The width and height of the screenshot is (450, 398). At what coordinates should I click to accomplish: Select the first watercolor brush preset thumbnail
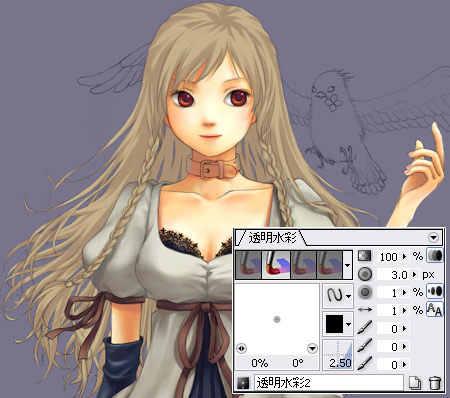[x=249, y=265]
